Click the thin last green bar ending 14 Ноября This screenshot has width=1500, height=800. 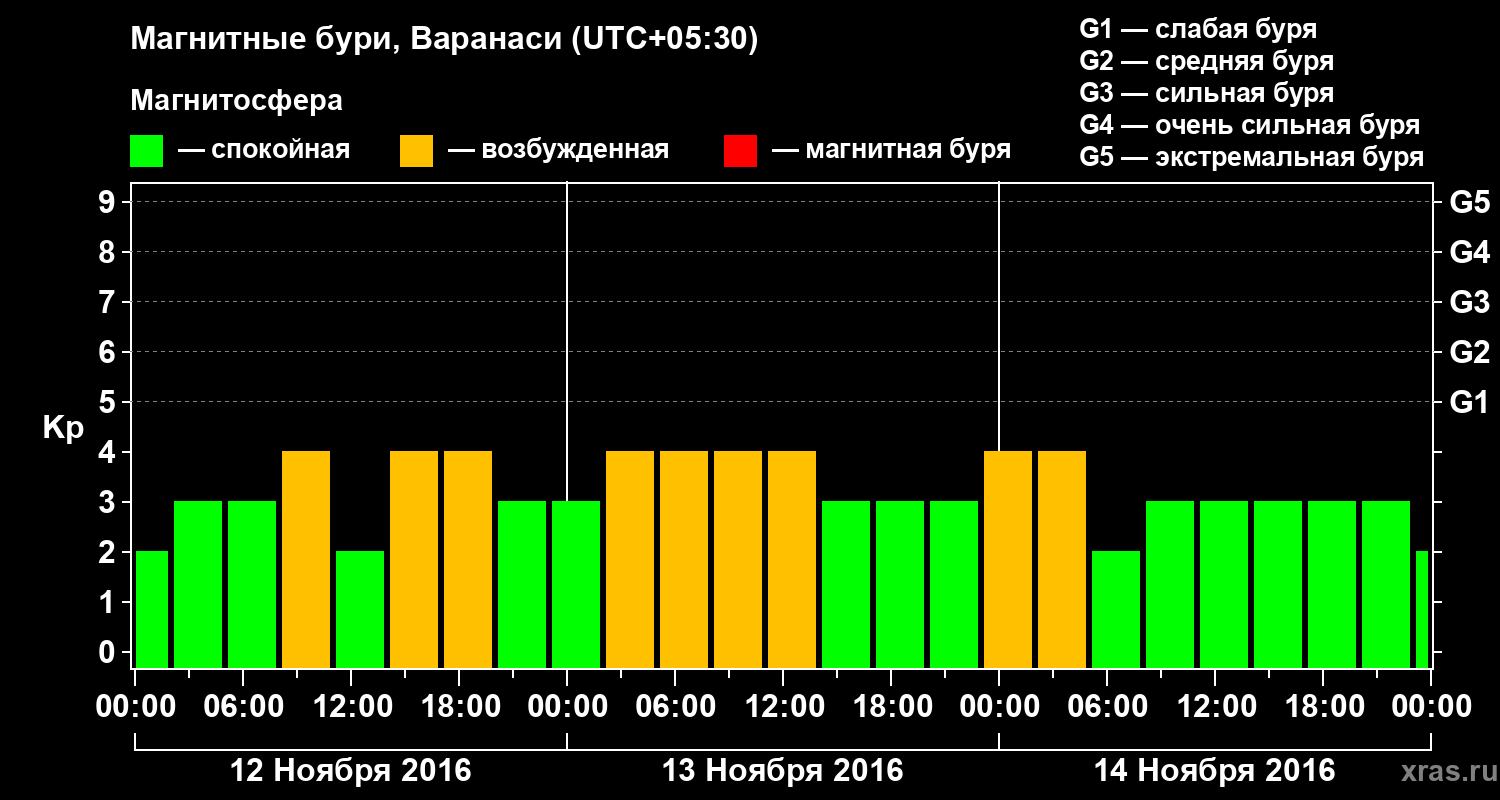(x=1422, y=609)
